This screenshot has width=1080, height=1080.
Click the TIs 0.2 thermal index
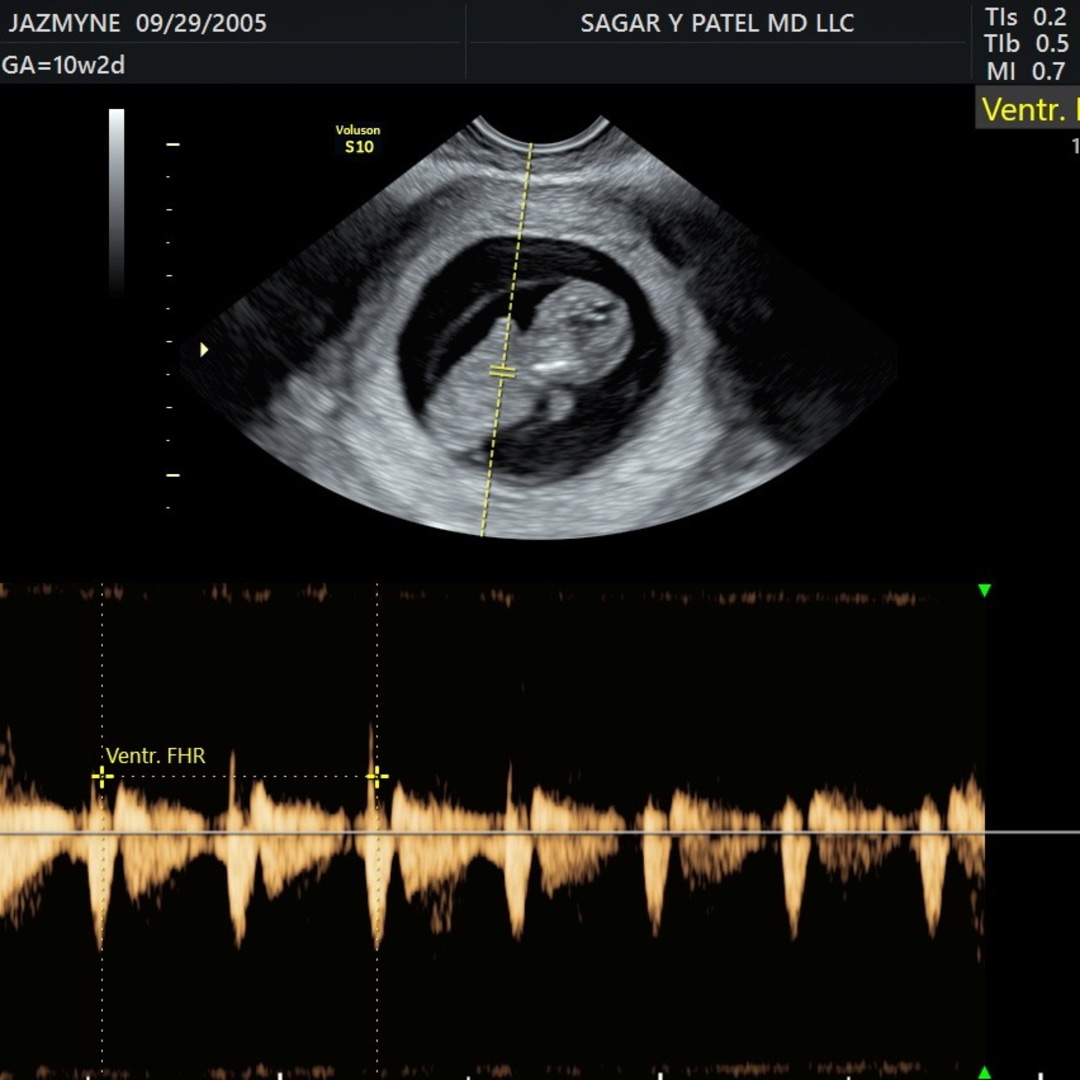pos(1026,17)
